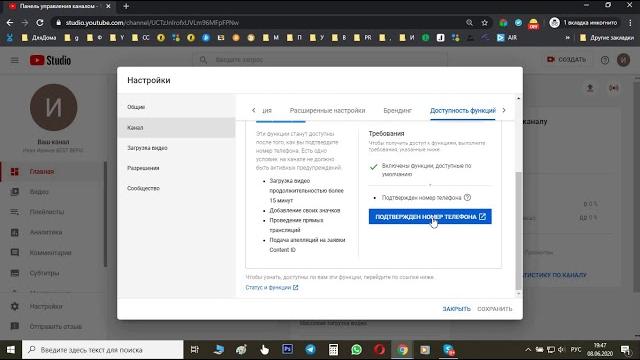Show hidden system tray icons
The width and height of the screenshot is (640, 360).
coord(528,350)
